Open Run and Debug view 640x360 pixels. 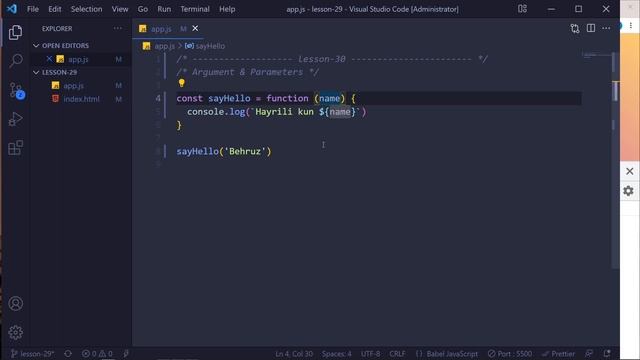(16, 119)
